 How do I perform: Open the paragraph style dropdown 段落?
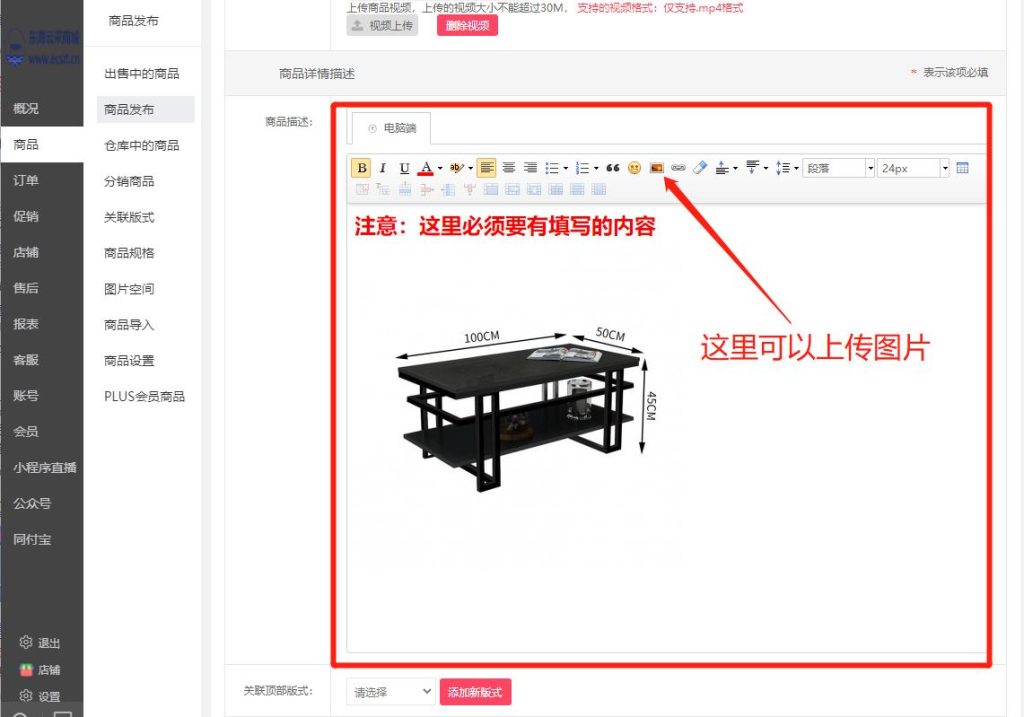pyautogui.click(x=837, y=167)
